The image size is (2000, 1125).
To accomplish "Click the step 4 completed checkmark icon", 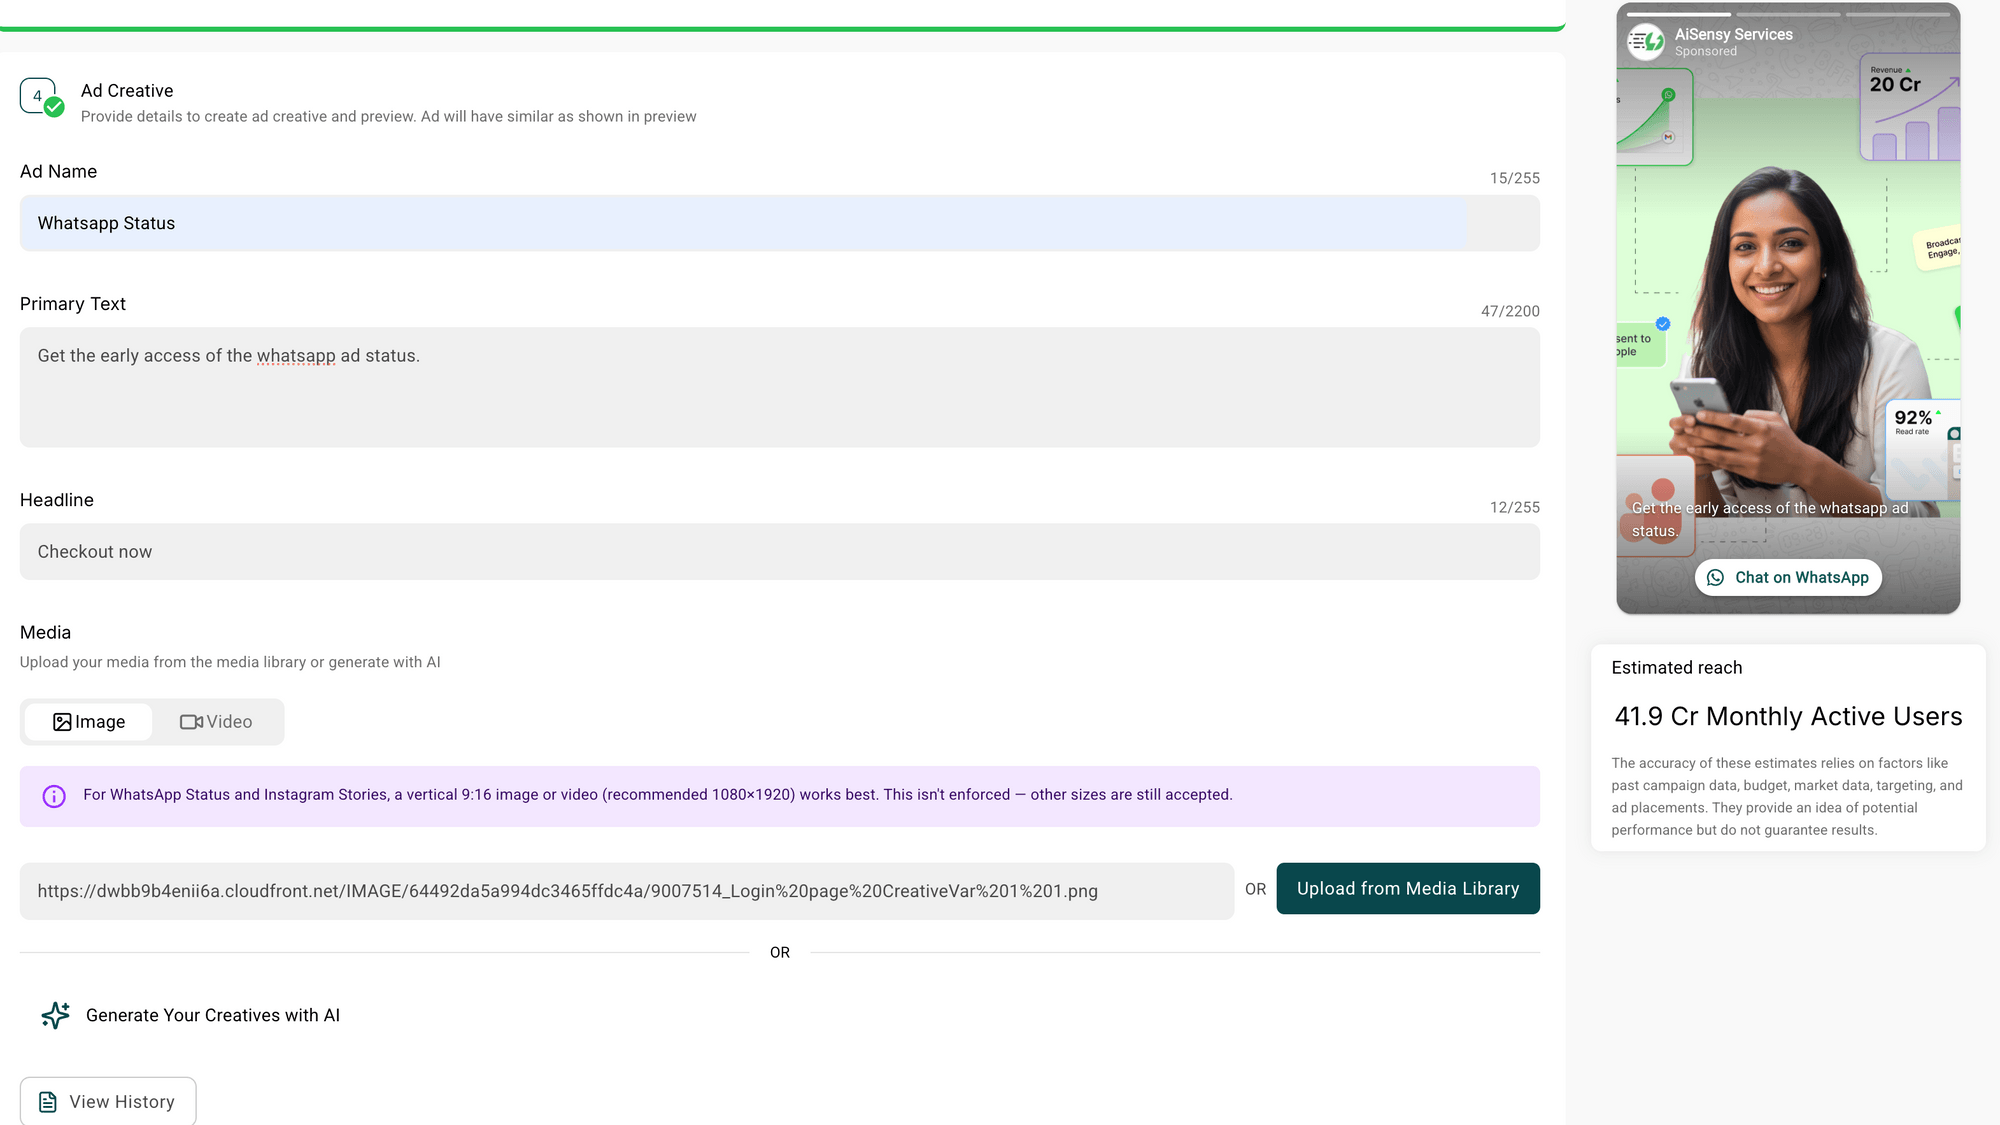I will point(54,108).
